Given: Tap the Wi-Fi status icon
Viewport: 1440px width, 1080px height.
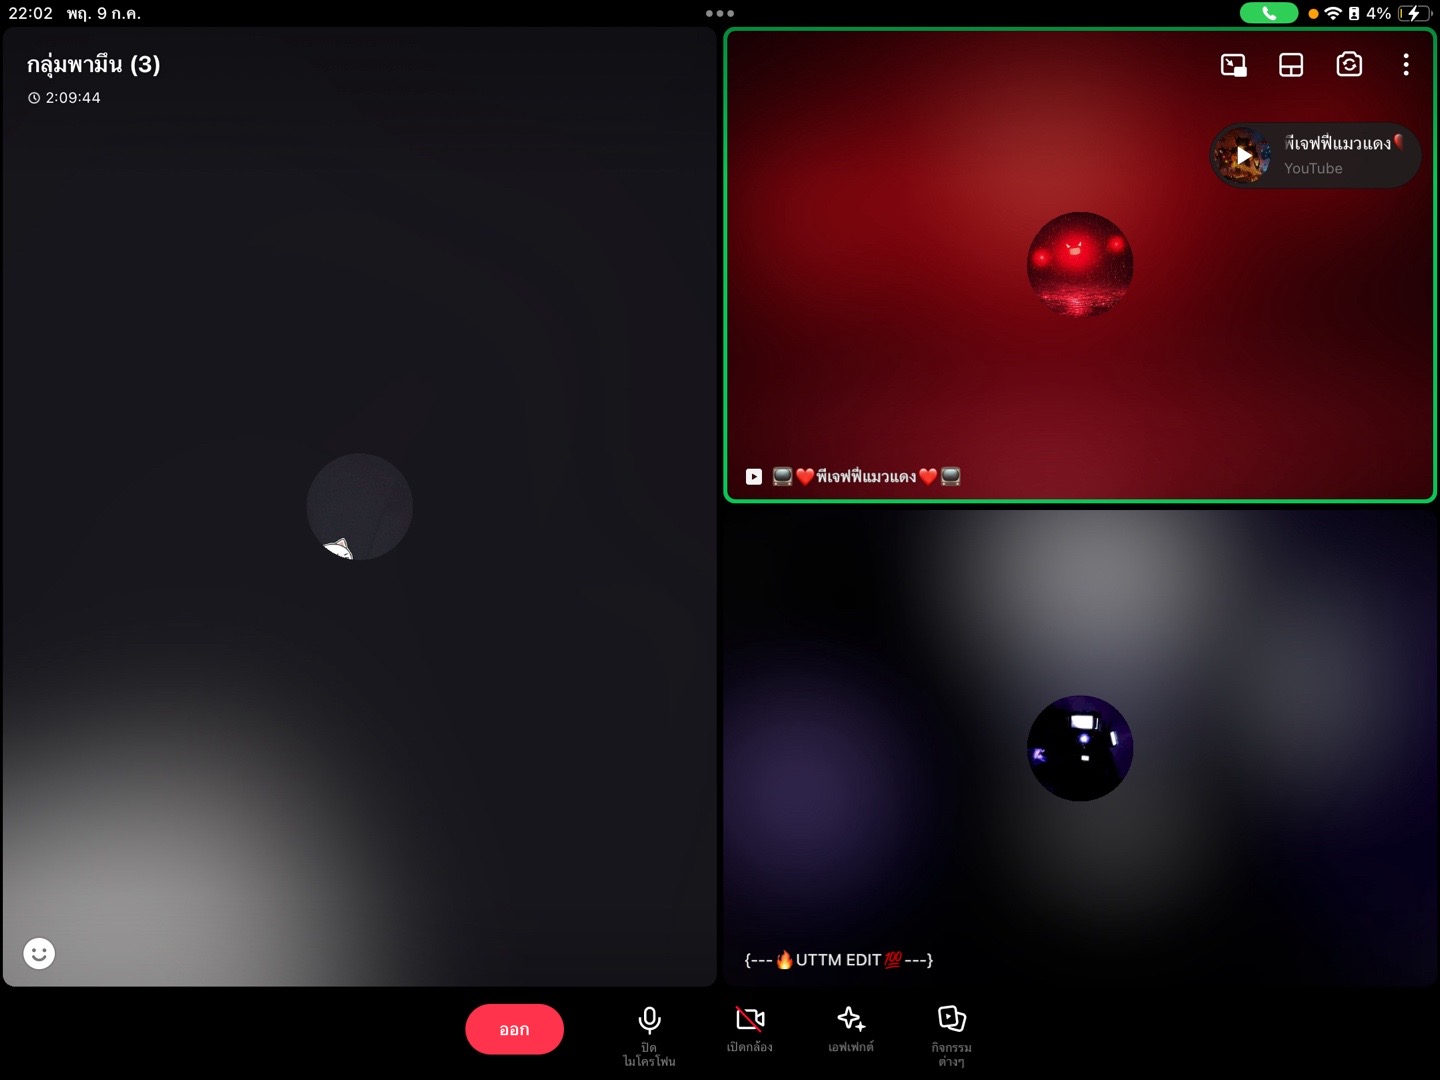Looking at the screenshot, I should point(1333,13).
